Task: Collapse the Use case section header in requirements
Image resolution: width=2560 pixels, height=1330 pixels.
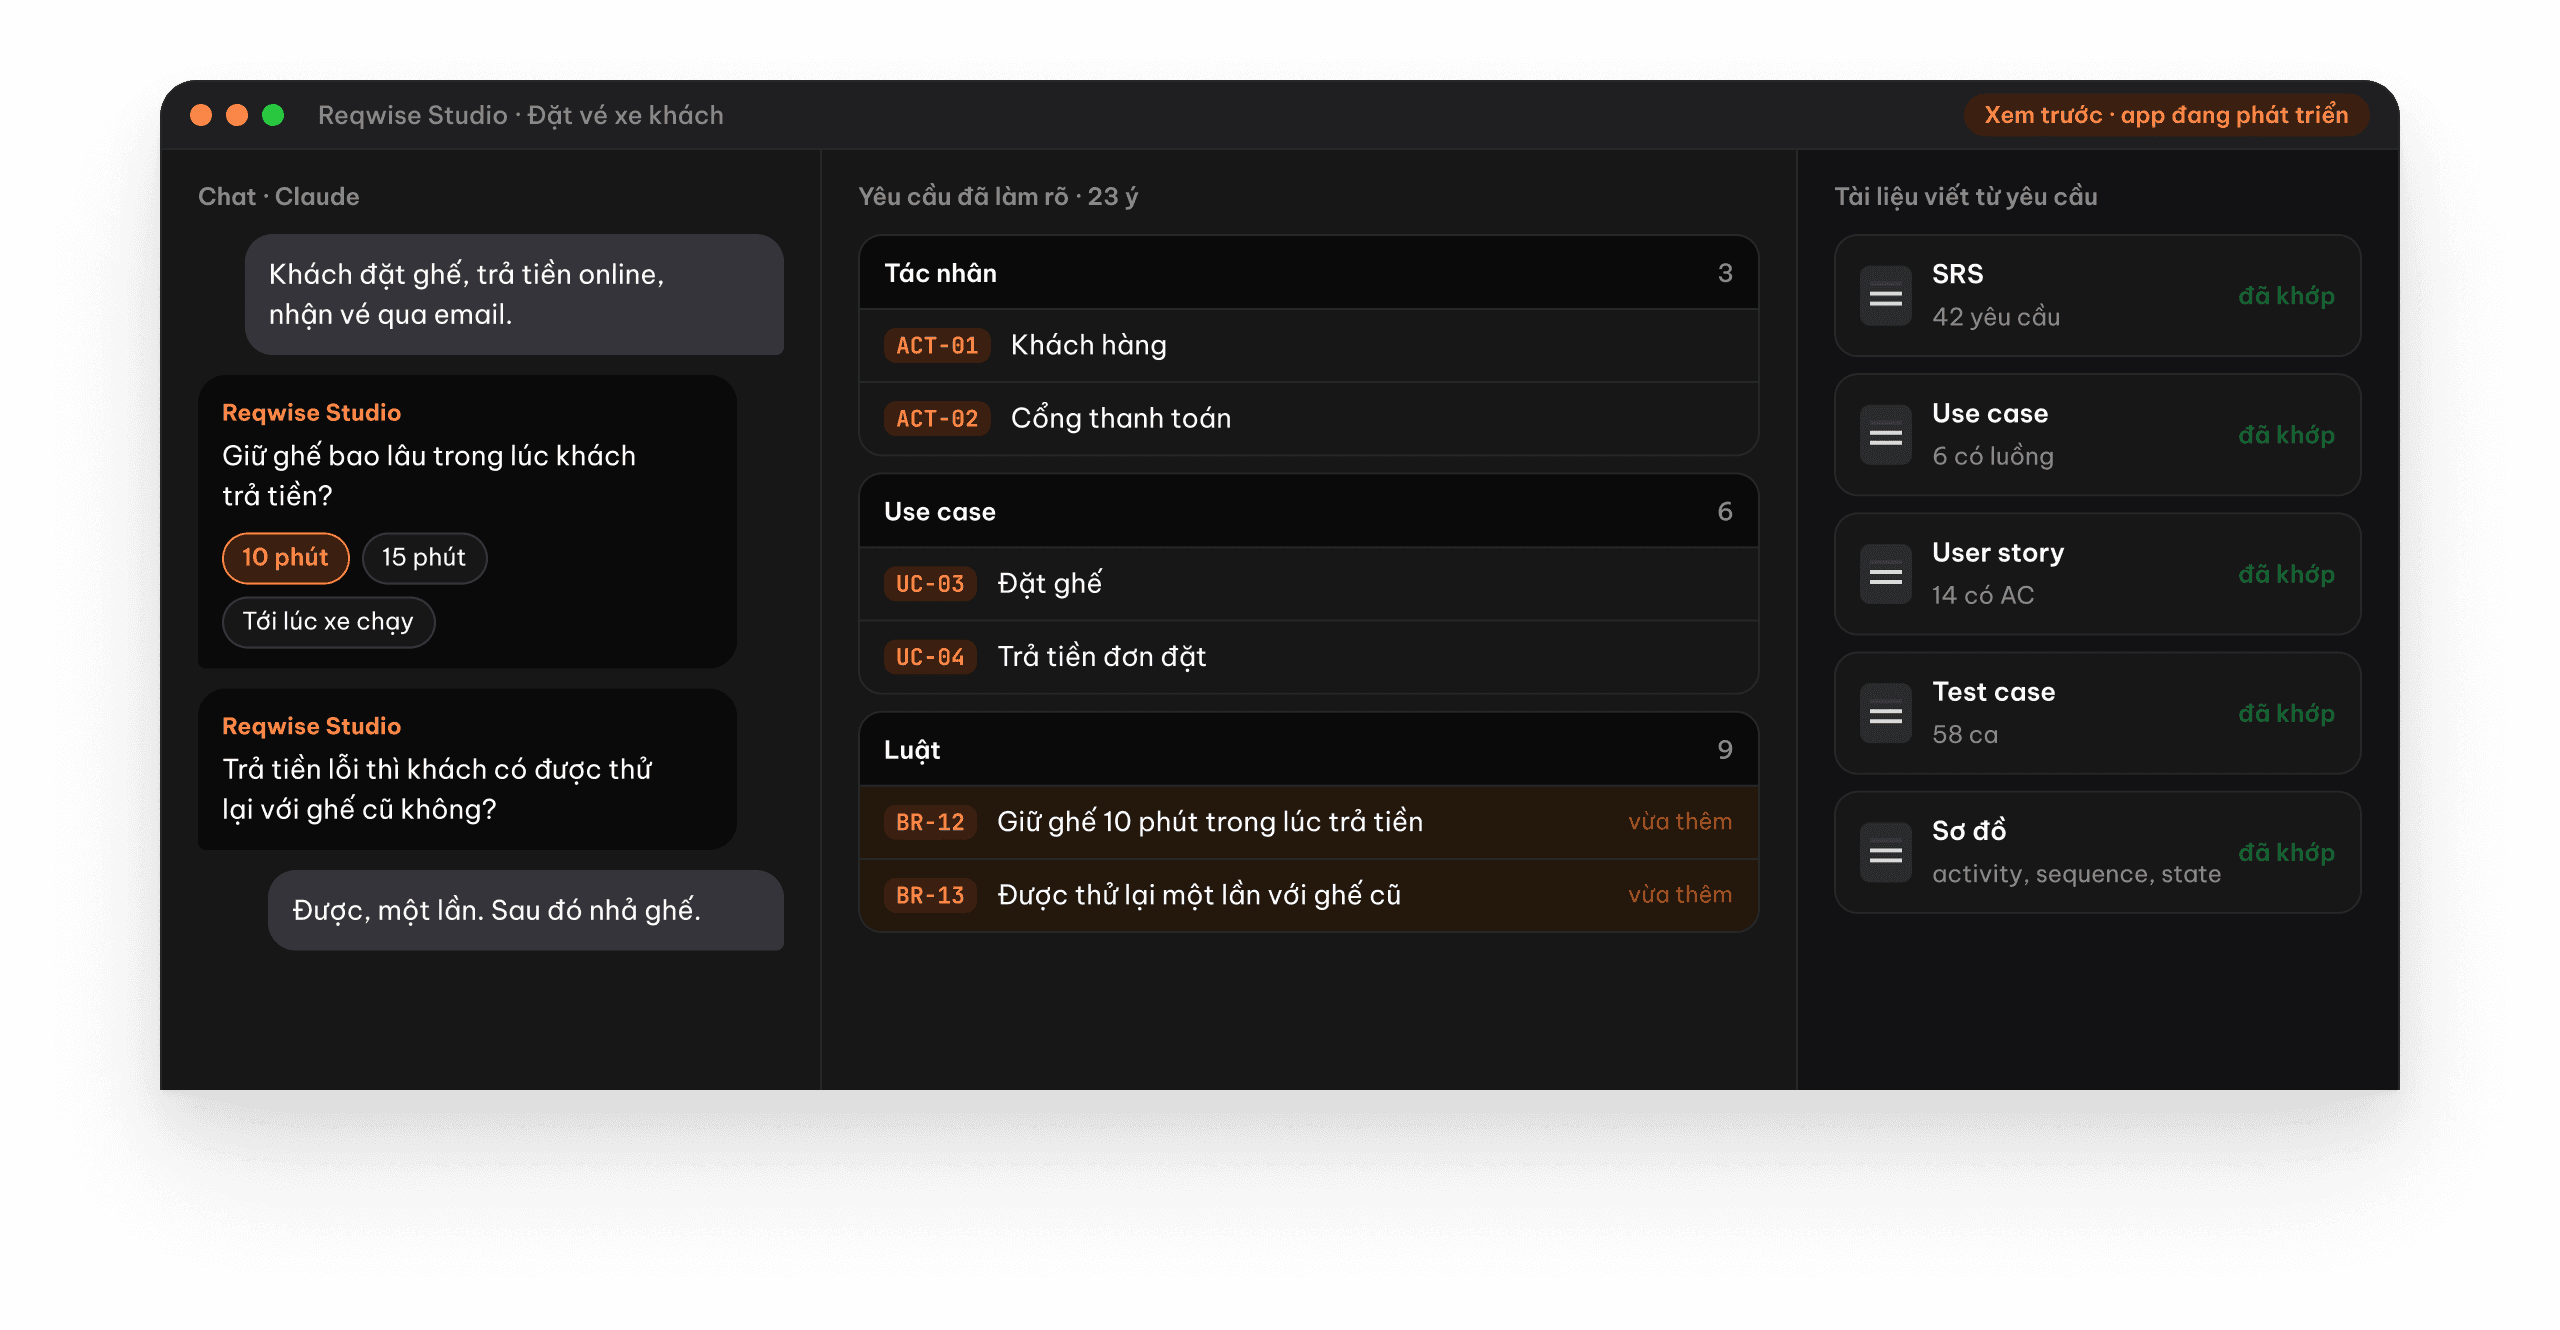Action: pos(1308,511)
